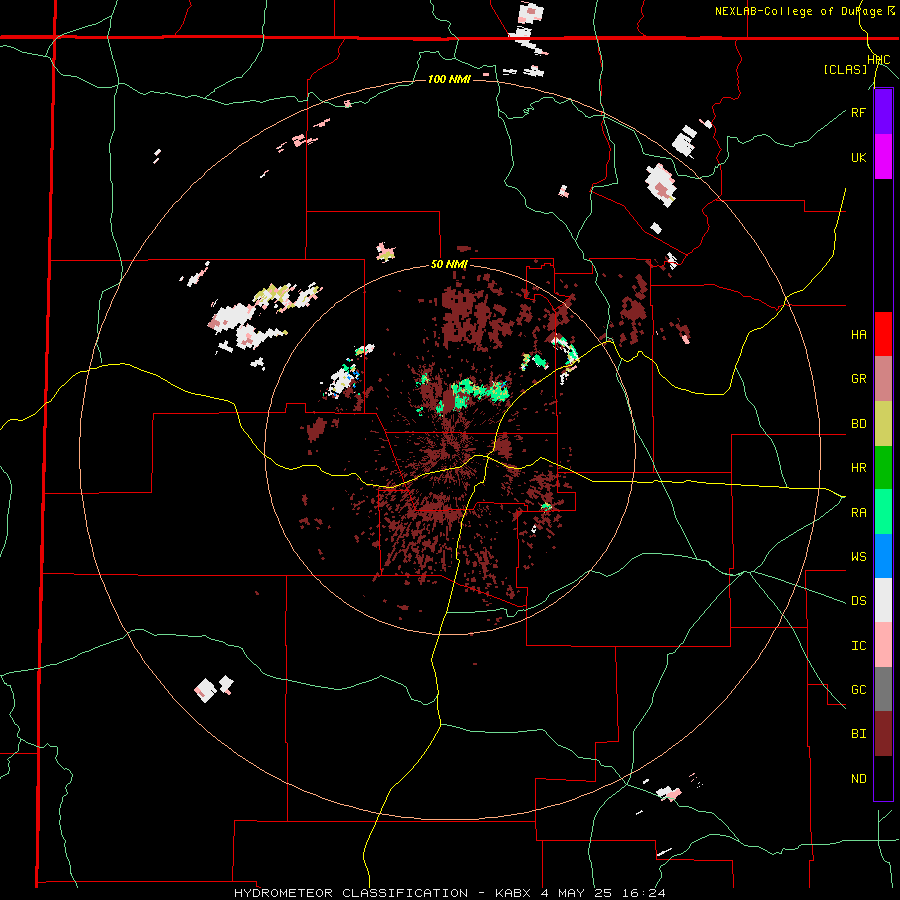Click the WS legend label

coord(858,556)
